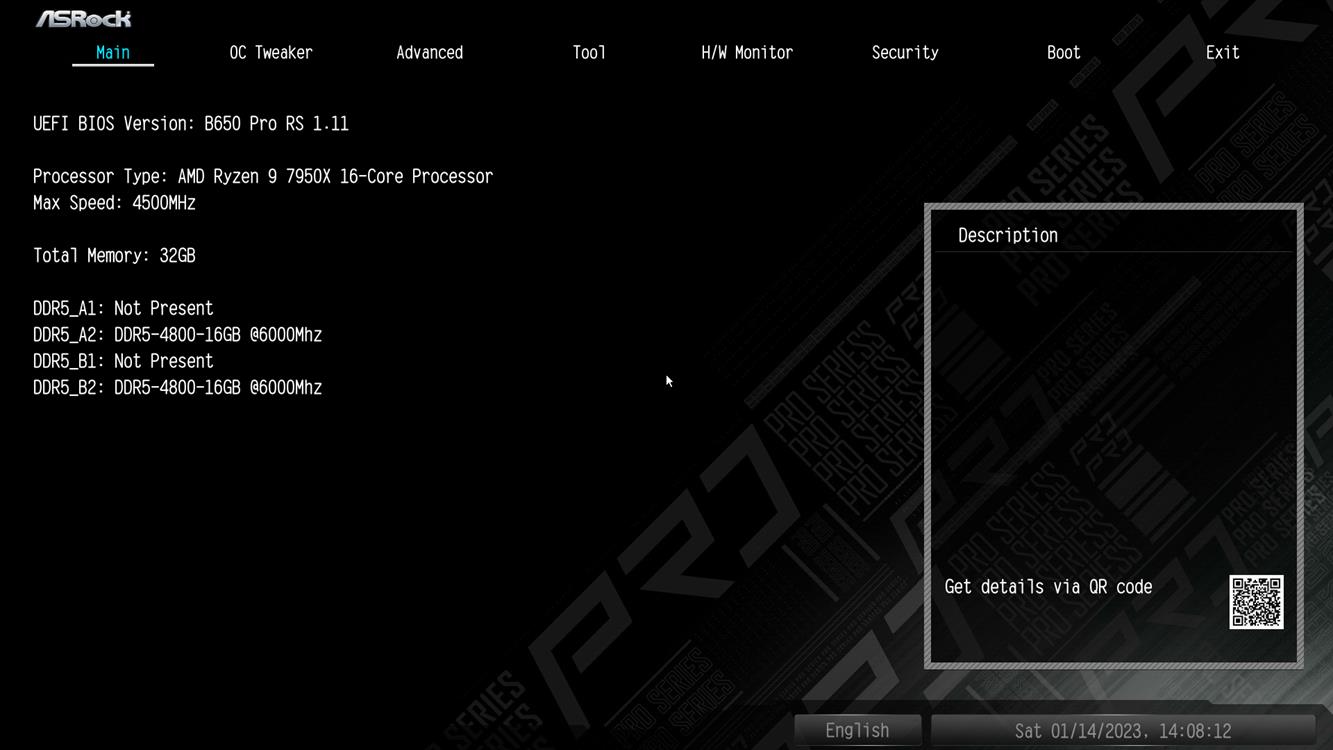1333x750 pixels.
Task: Click the ASRock logo
Action: [83, 19]
